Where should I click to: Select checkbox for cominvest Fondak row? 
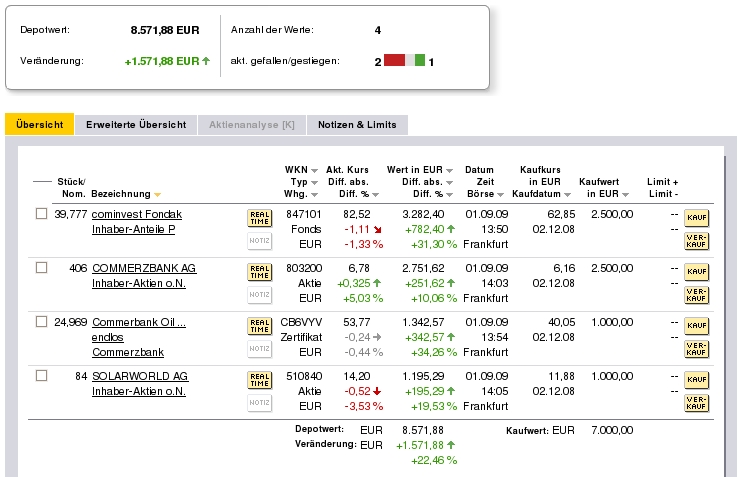[x=42, y=214]
